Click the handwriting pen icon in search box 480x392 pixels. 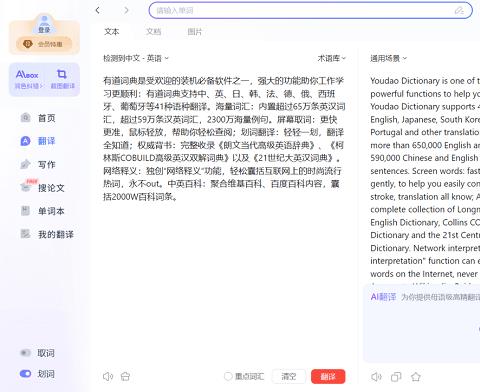click(459, 10)
